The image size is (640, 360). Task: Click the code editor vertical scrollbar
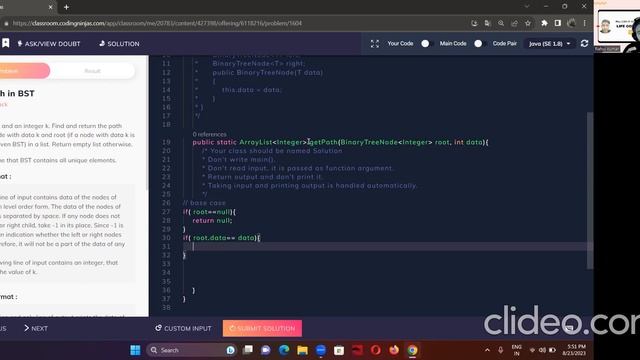click(x=590, y=190)
